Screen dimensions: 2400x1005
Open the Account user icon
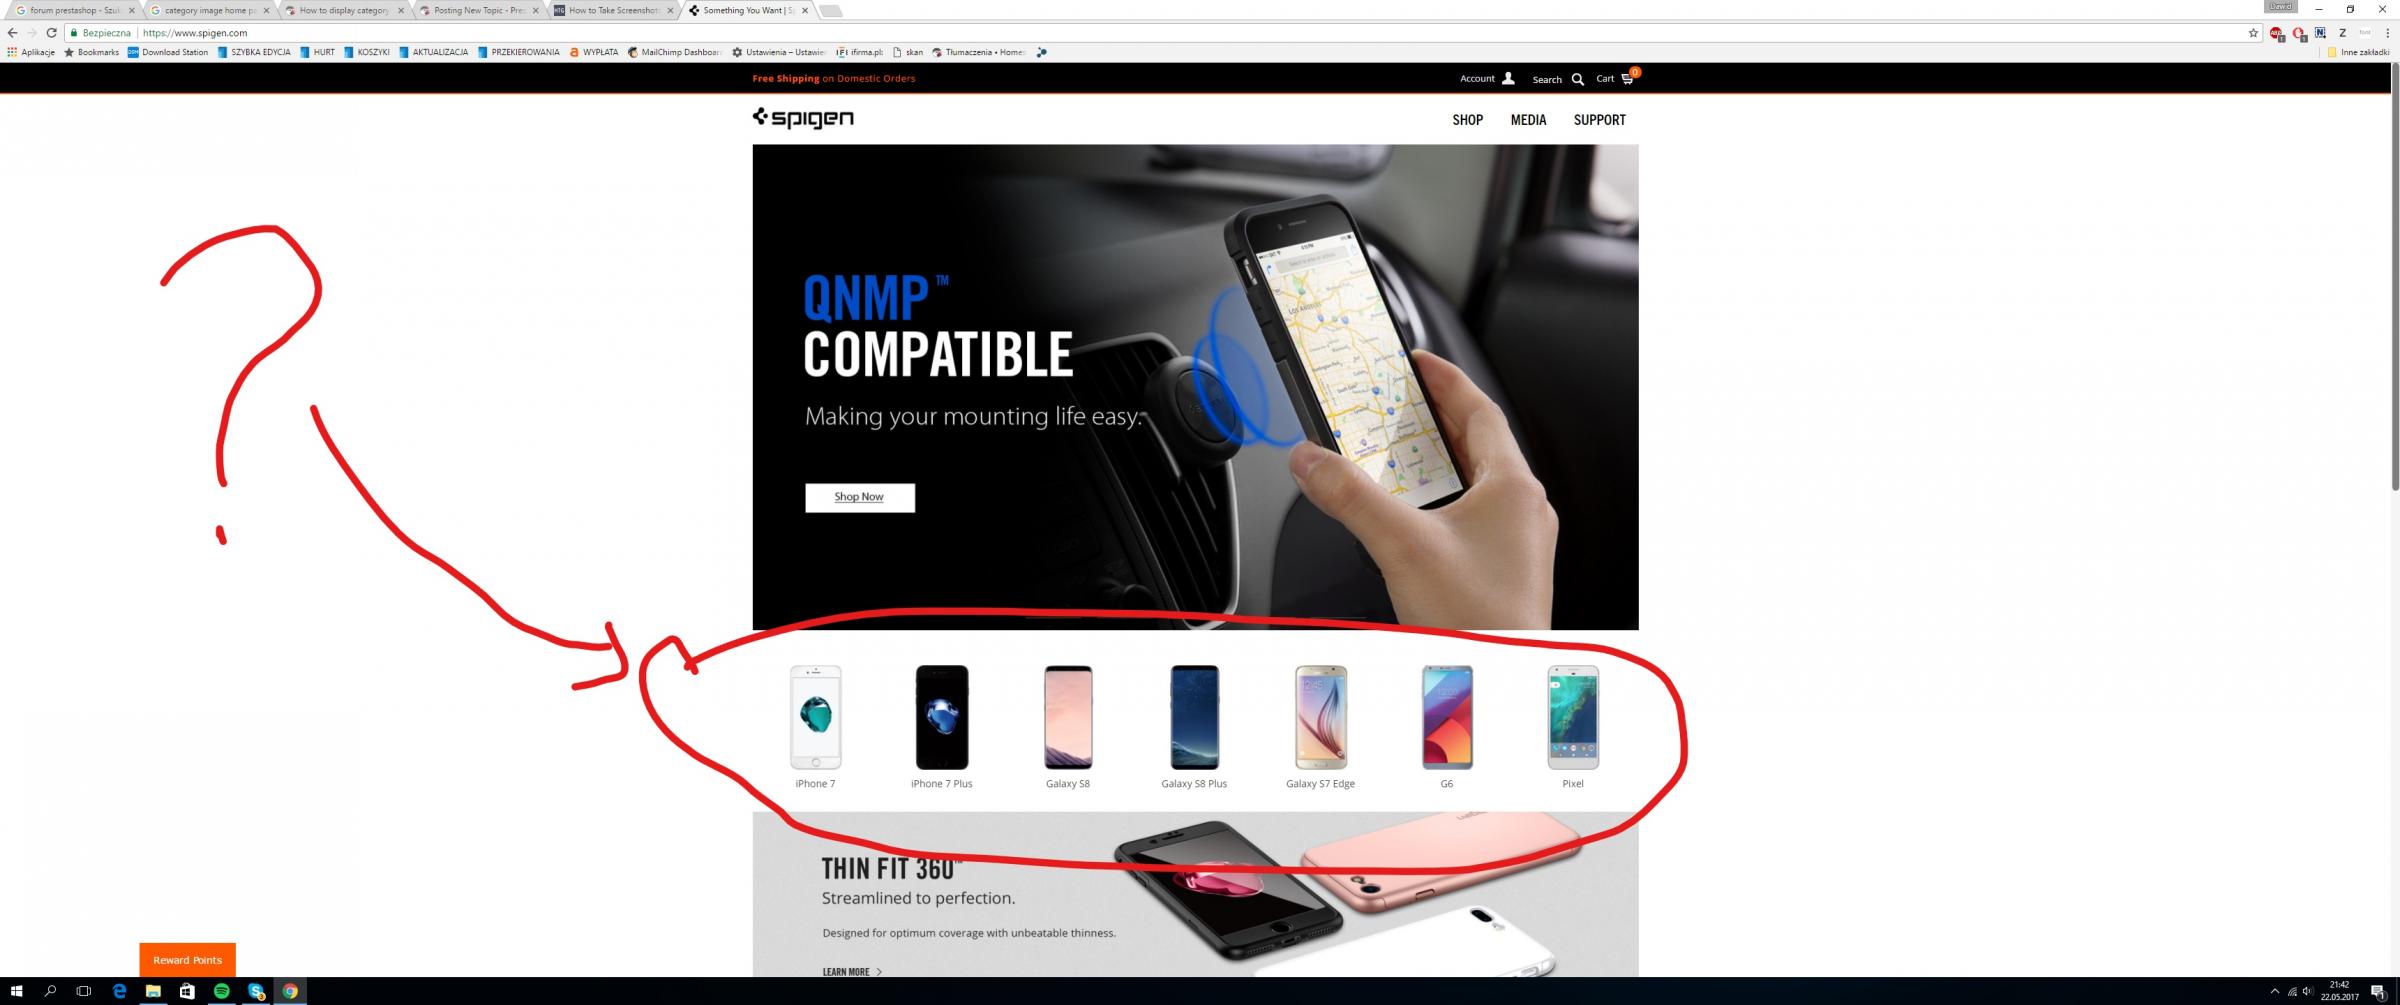(1508, 78)
